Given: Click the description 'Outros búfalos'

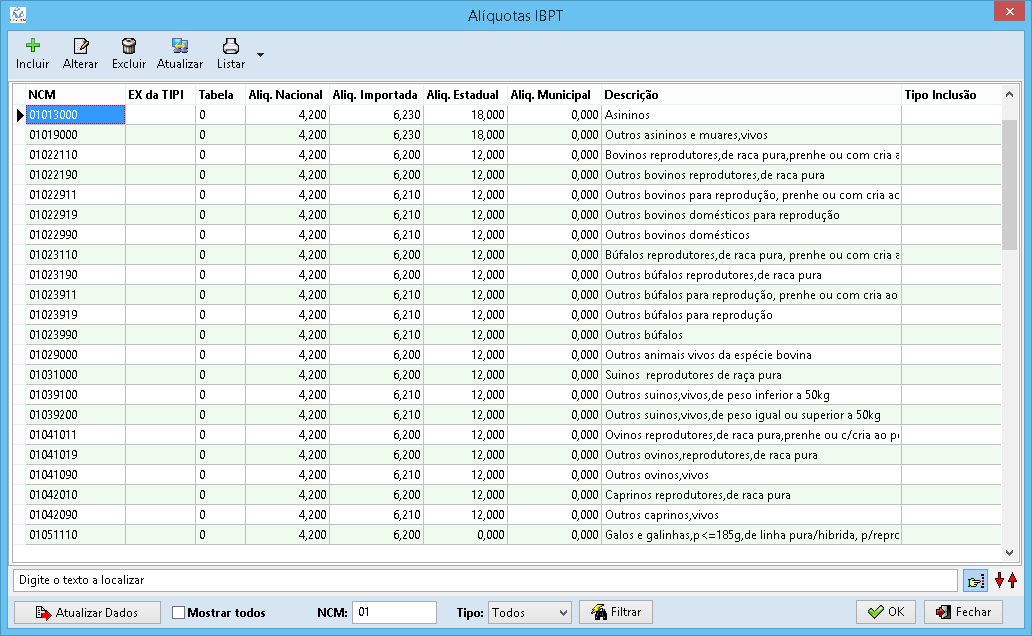Looking at the screenshot, I should point(644,335).
